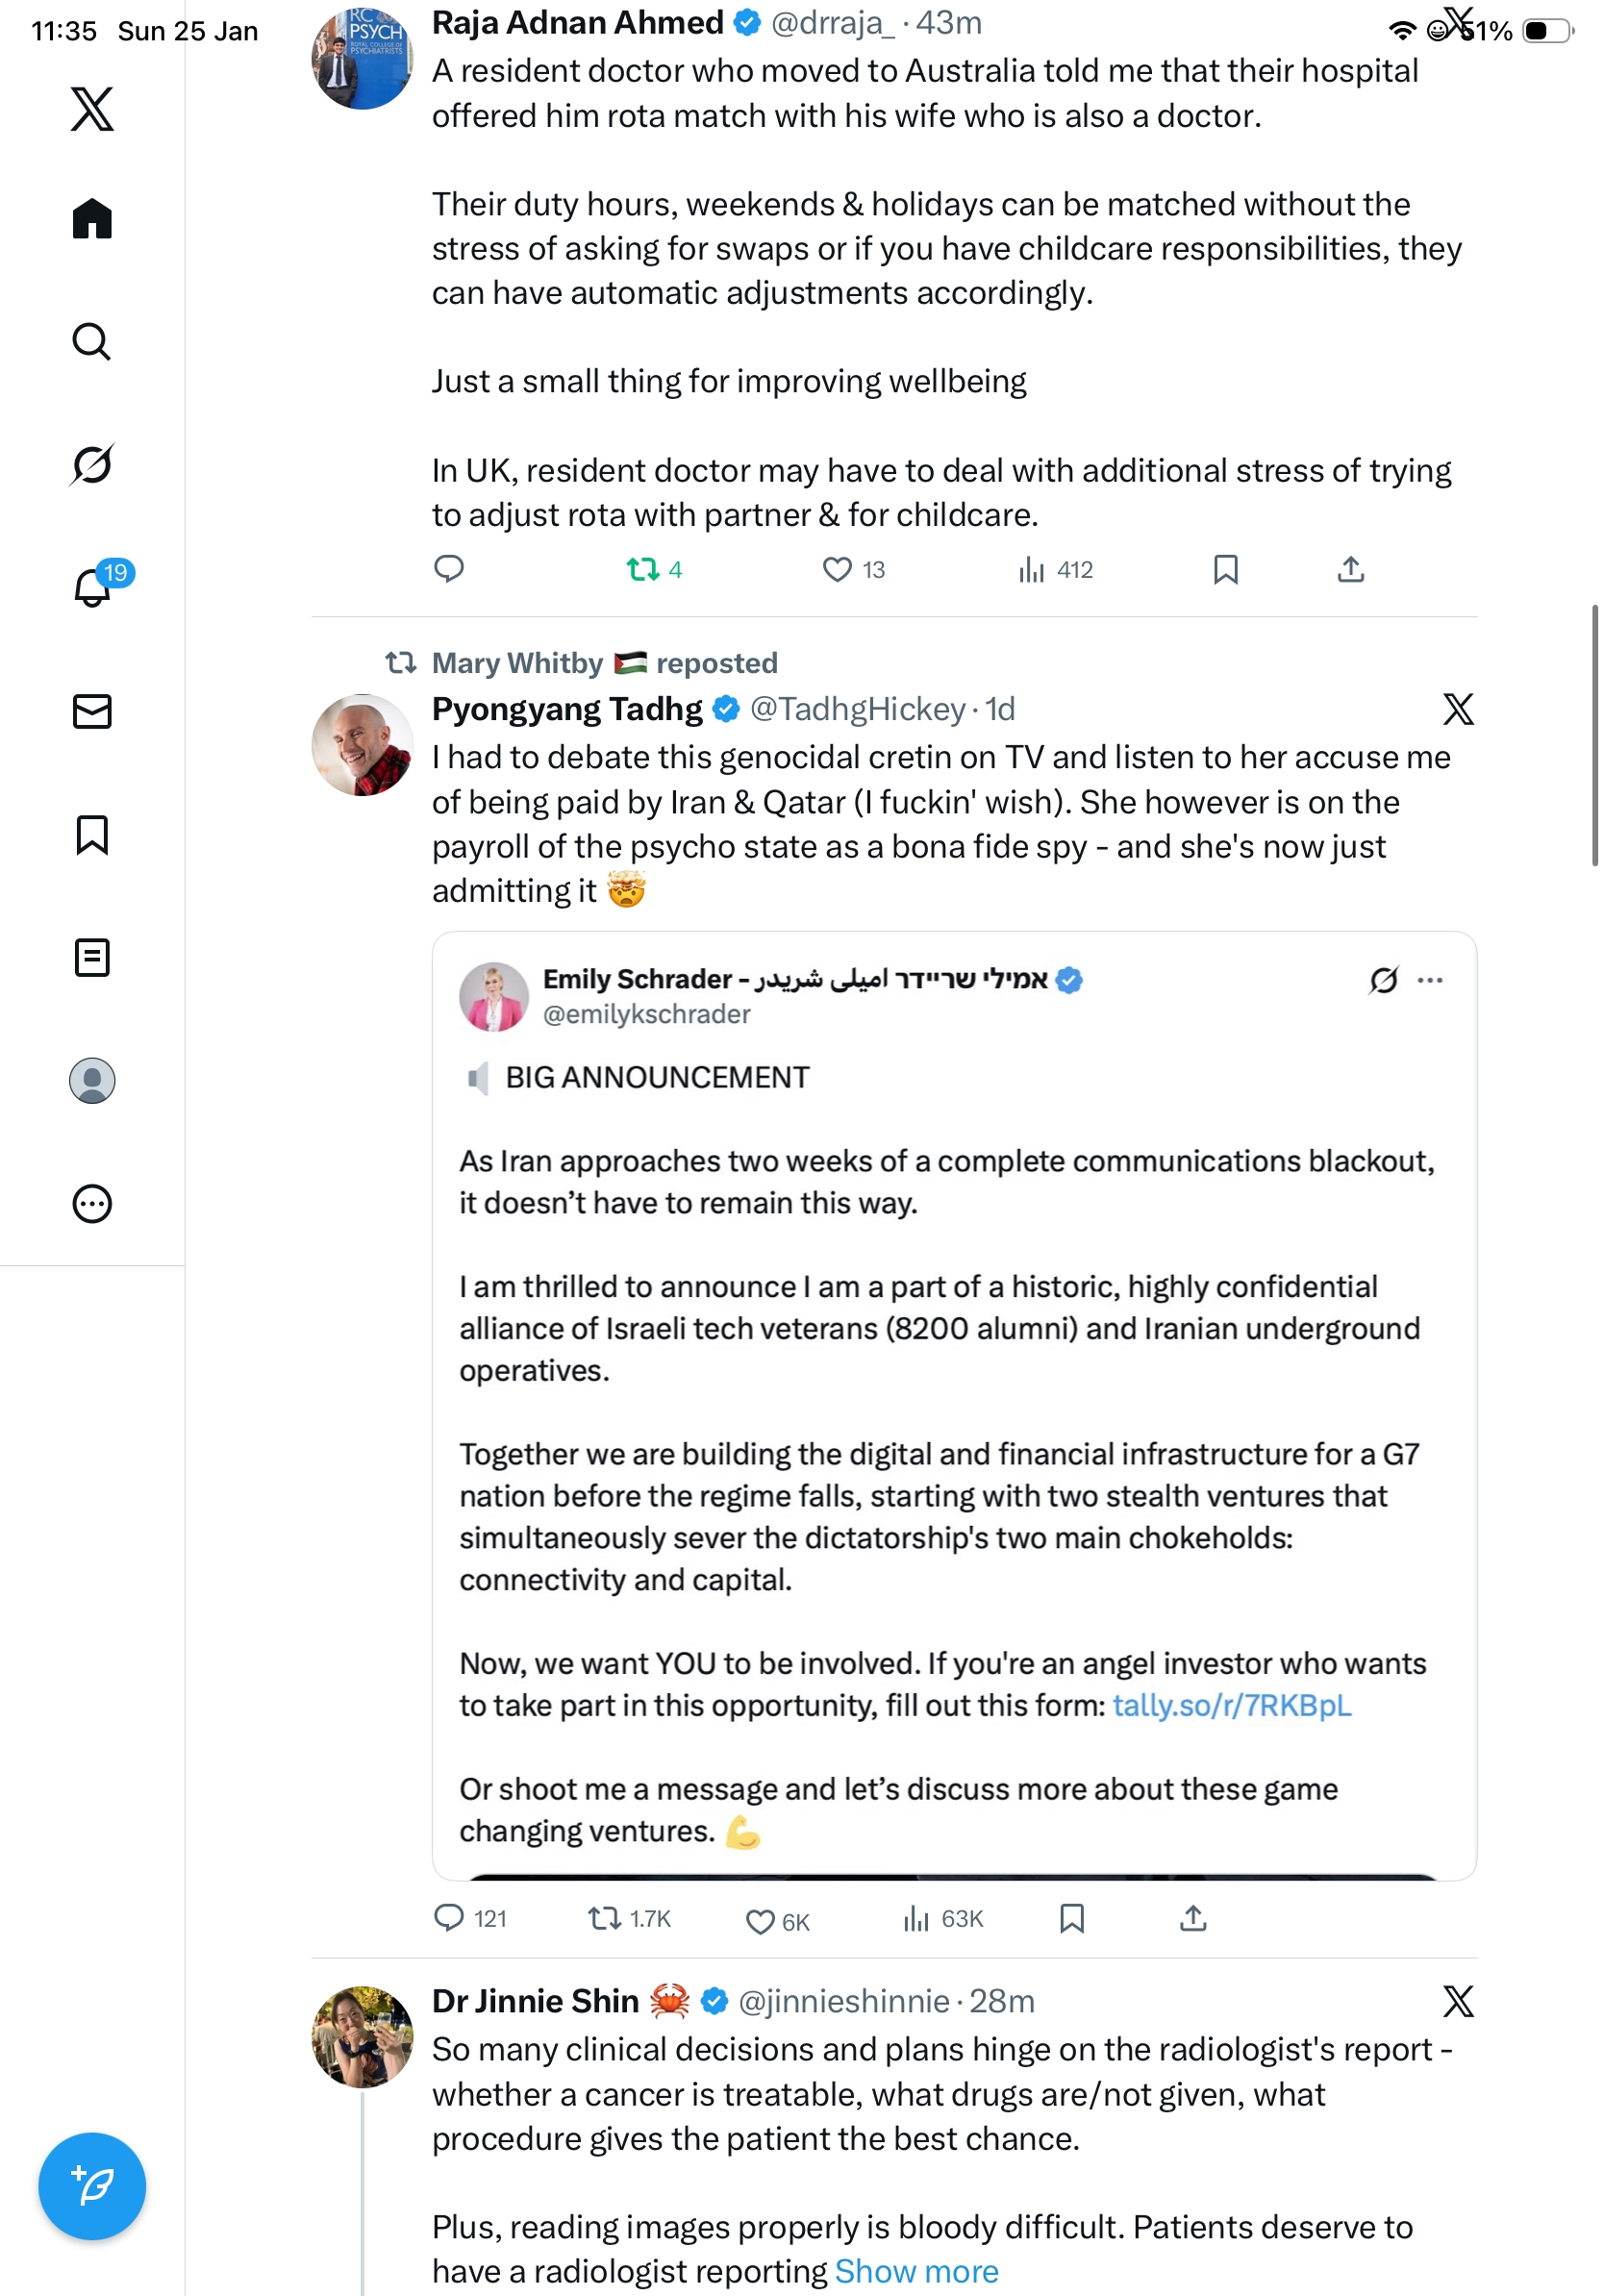Expand Dr Jinnie Shin's post with Show more

click(916, 2271)
